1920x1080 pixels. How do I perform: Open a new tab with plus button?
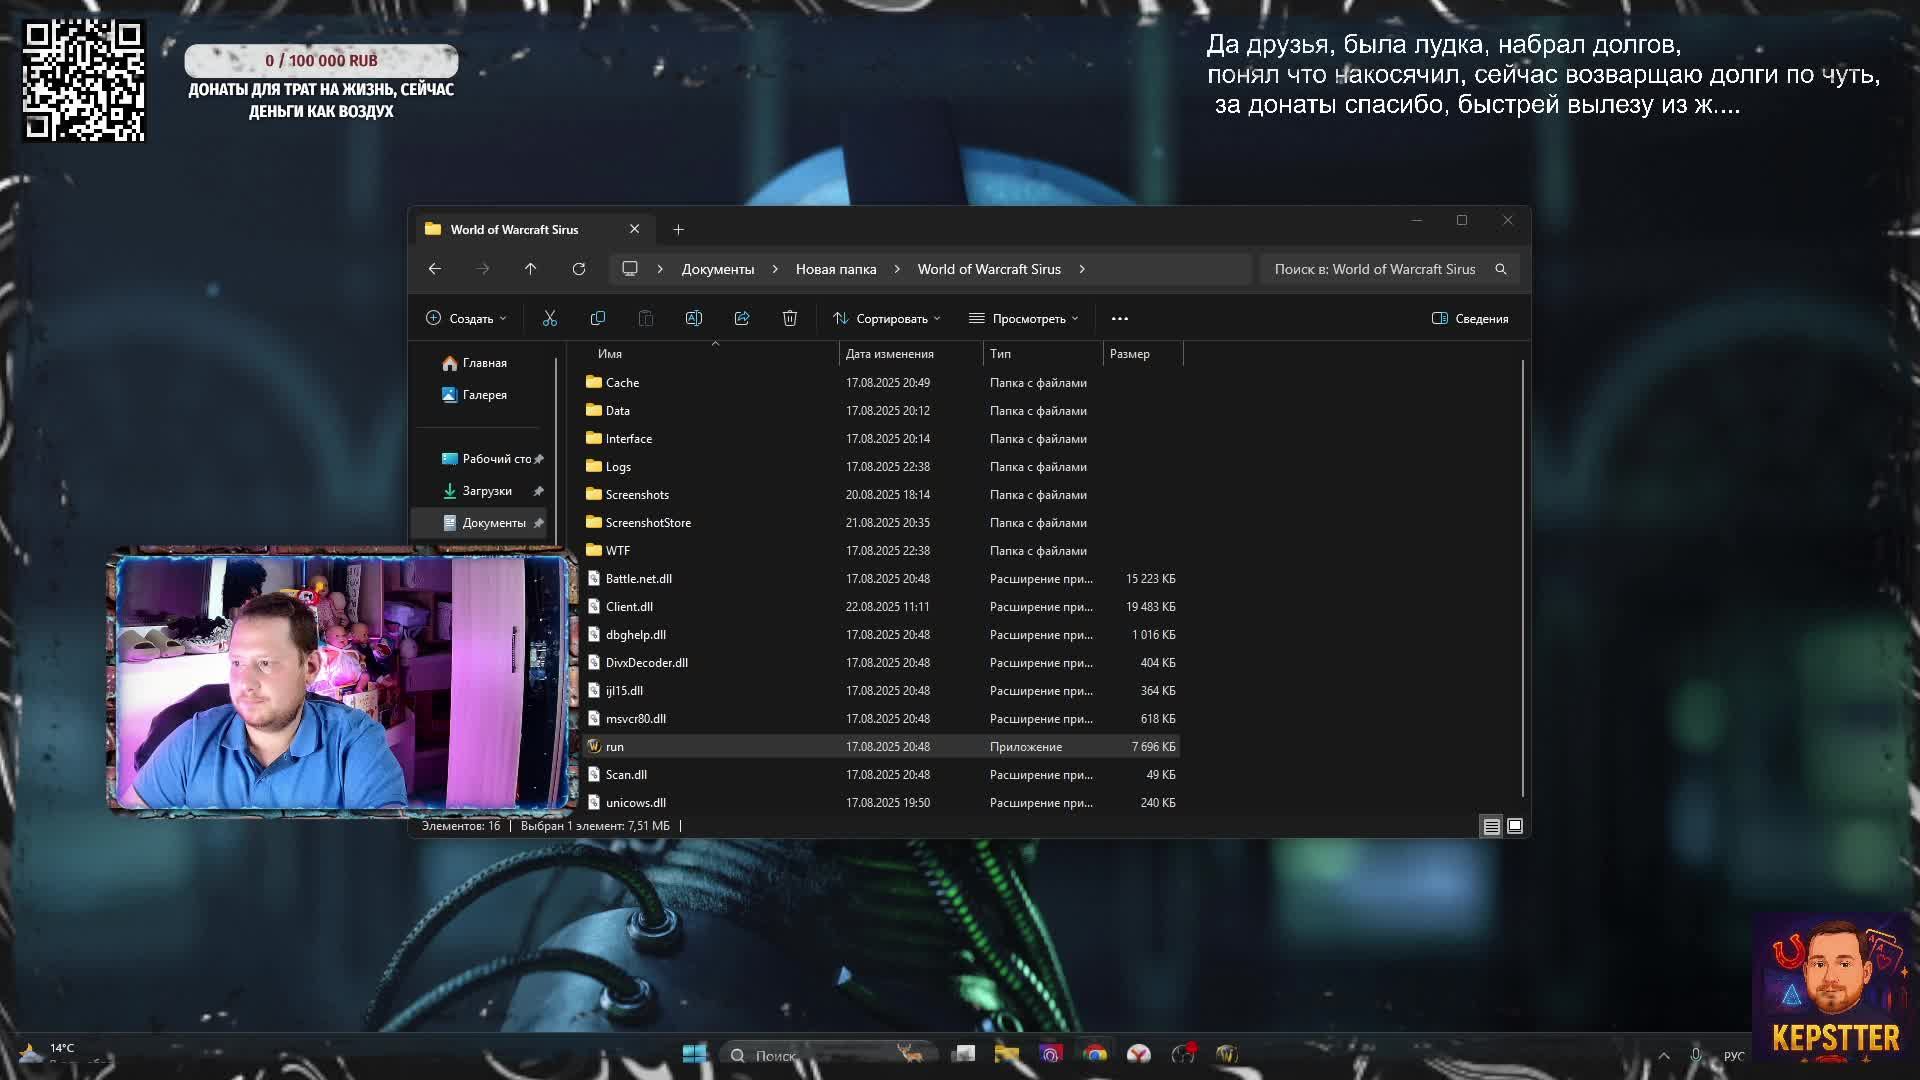(678, 229)
